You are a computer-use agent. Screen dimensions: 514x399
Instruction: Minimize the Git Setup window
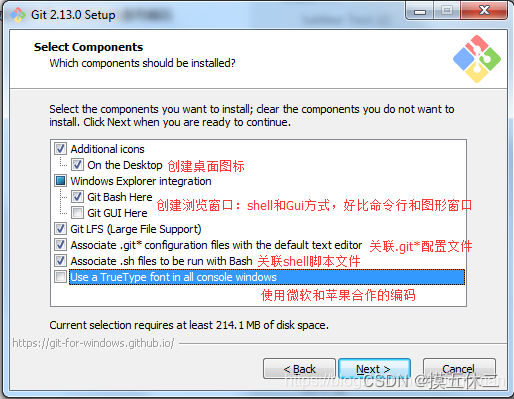(x=420, y=11)
